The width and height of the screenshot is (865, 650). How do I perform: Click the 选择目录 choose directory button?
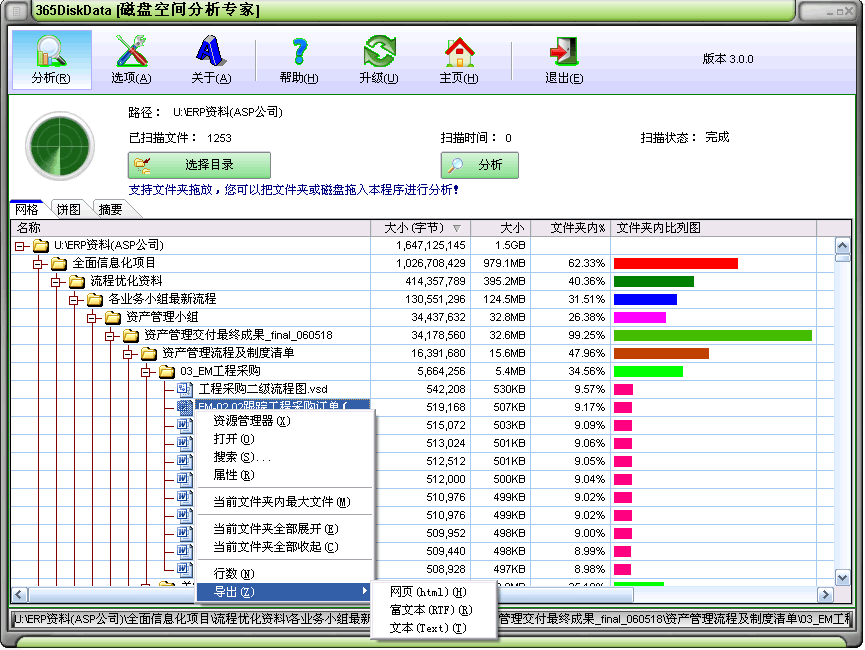(x=199, y=165)
